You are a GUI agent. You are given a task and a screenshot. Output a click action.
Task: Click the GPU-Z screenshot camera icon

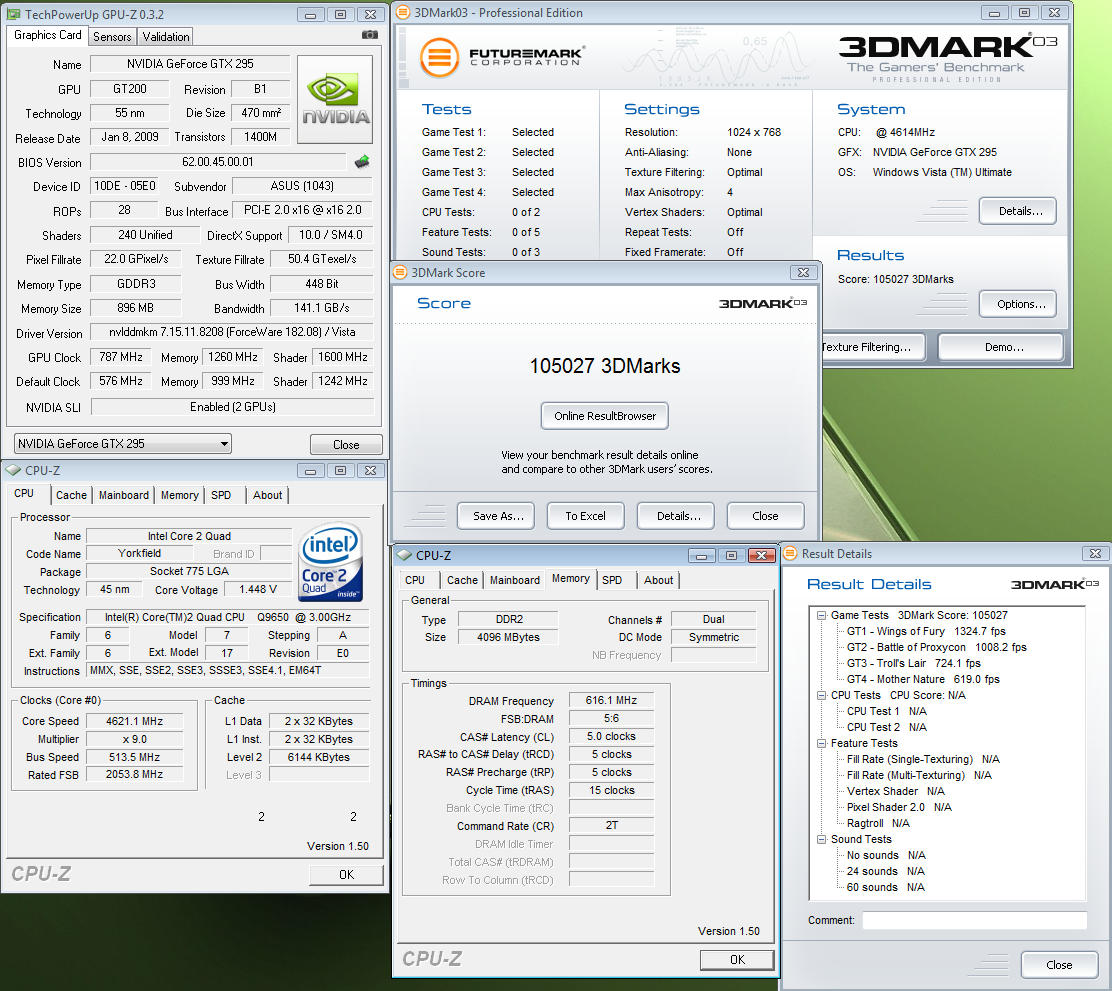[369, 35]
